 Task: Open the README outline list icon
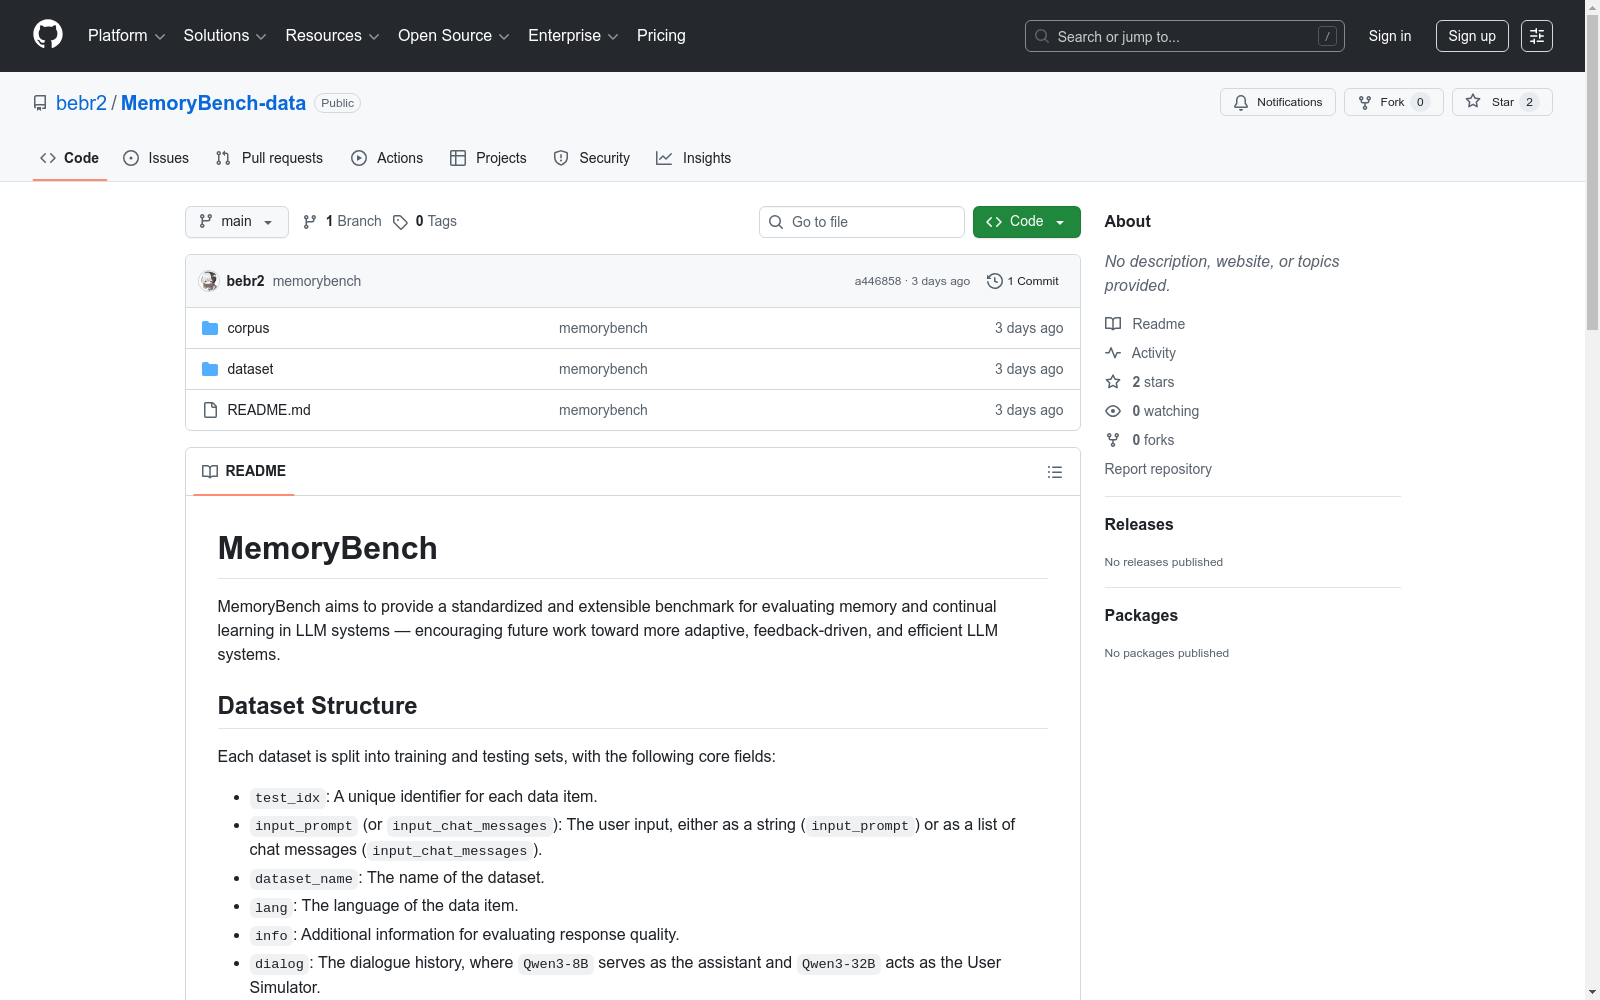(1054, 472)
